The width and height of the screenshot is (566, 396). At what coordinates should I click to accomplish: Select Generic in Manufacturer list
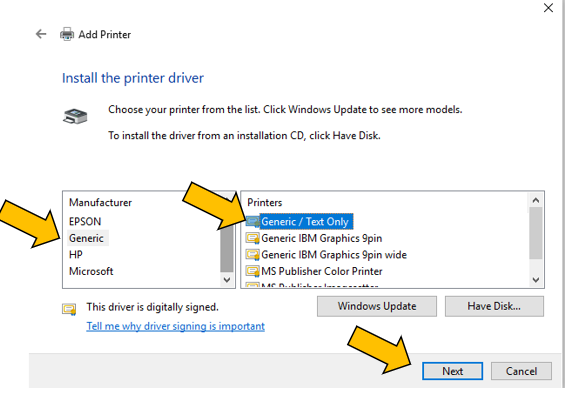(86, 238)
